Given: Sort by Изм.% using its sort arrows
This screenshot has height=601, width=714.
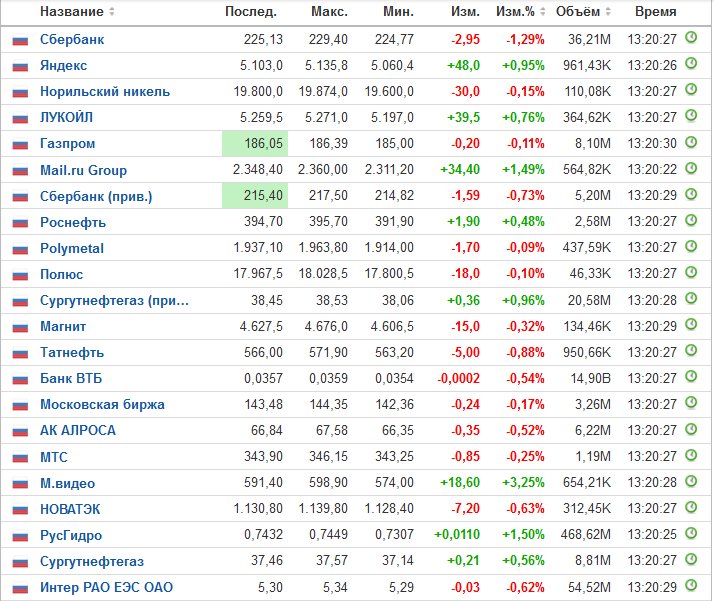Looking at the screenshot, I should tap(542, 11).
